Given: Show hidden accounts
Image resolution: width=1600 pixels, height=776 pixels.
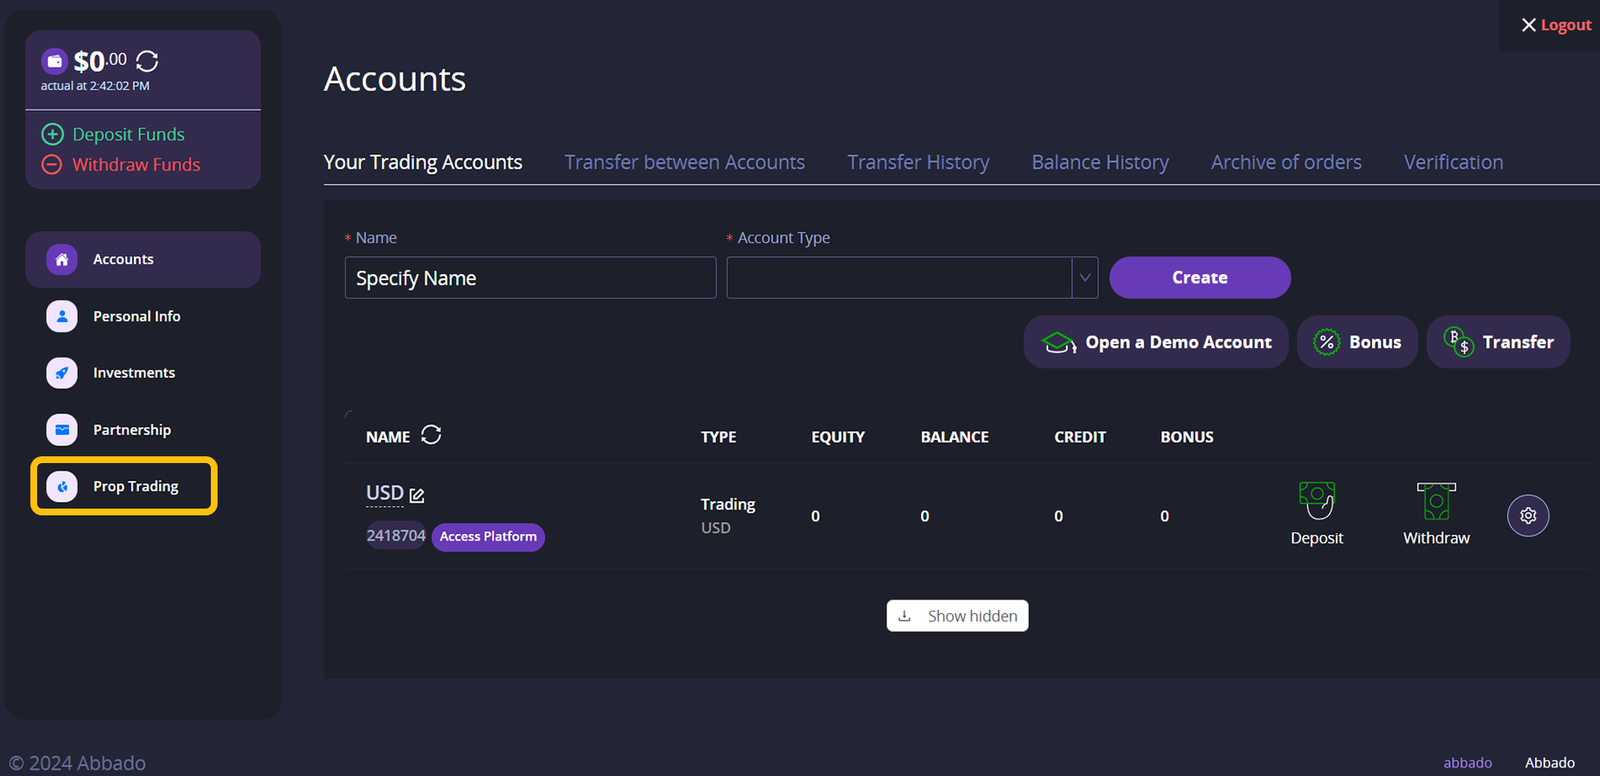Looking at the screenshot, I should [957, 616].
